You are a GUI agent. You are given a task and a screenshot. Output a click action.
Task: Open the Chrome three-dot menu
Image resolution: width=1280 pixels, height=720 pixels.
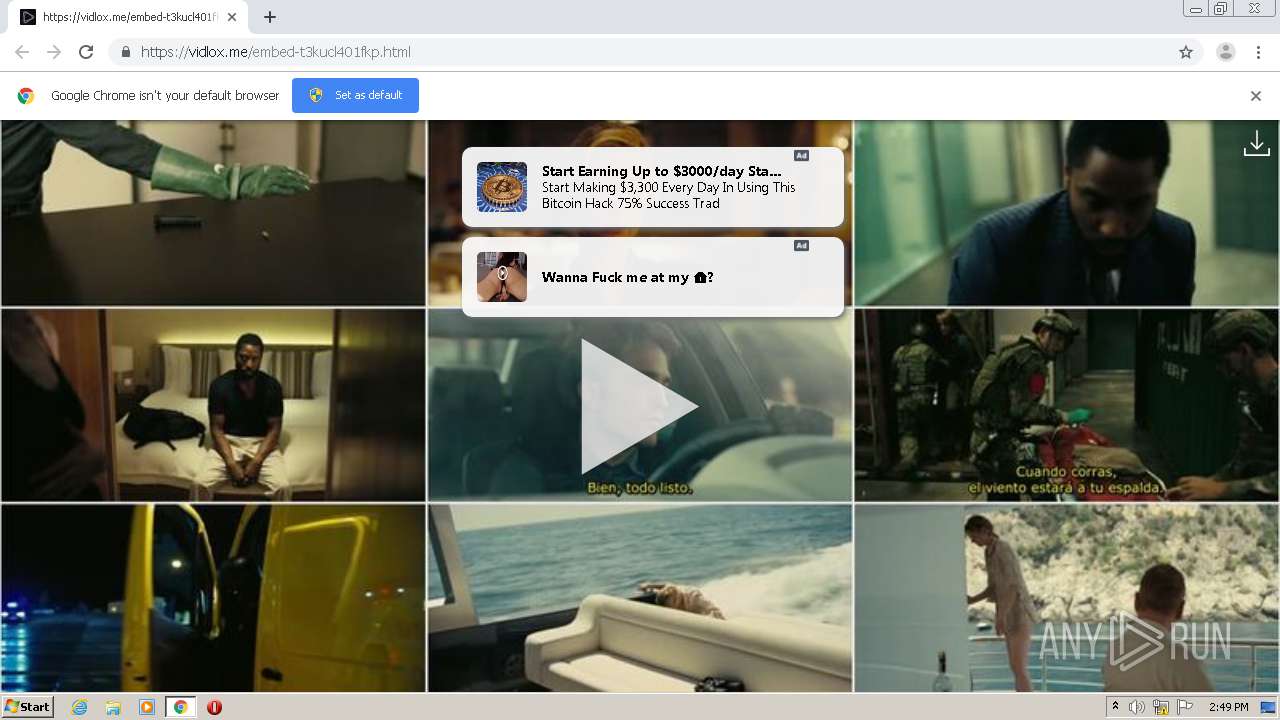coord(1258,52)
